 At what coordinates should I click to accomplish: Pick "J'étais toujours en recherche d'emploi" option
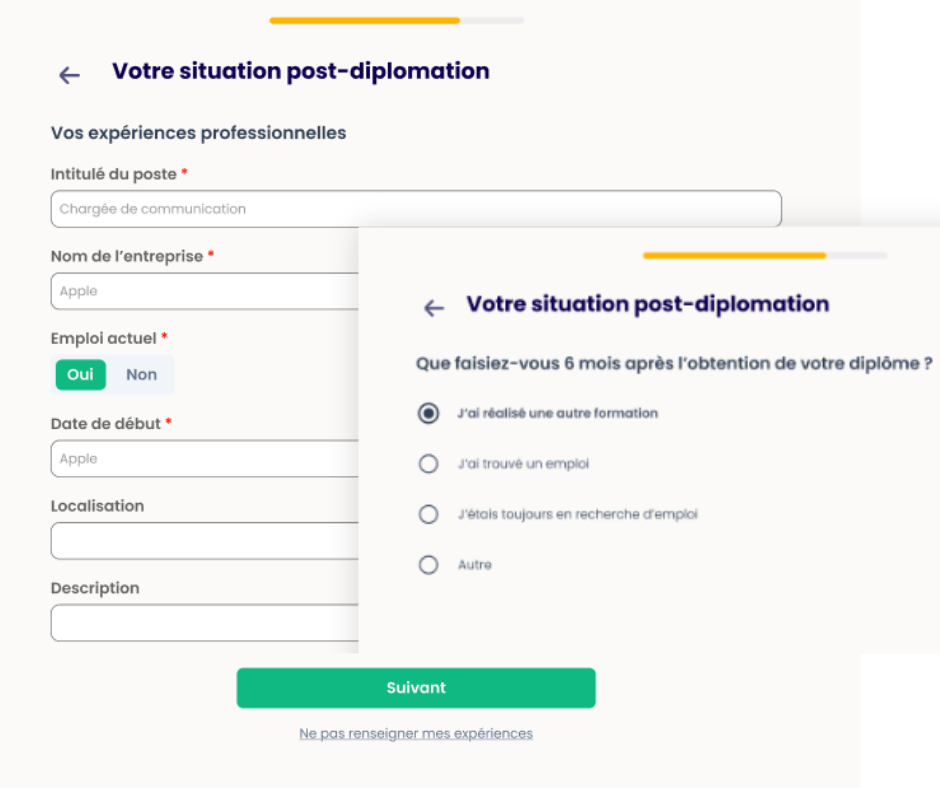[x=429, y=514]
